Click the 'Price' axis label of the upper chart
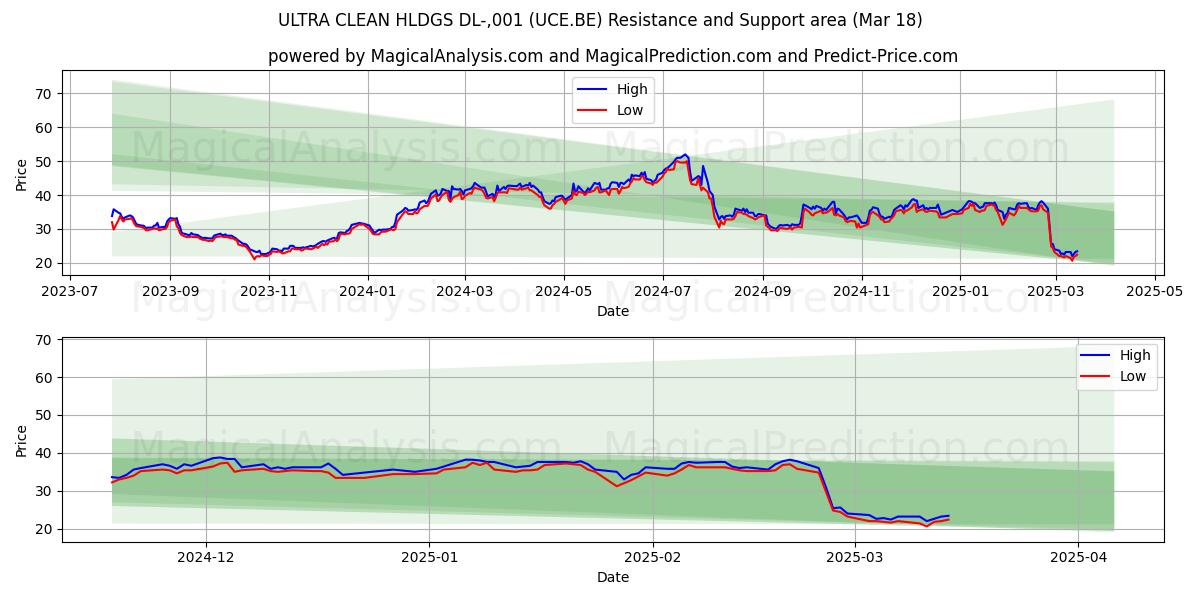This screenshot has width=1200, height=600. pyautogui.click(x=22, y=174)
